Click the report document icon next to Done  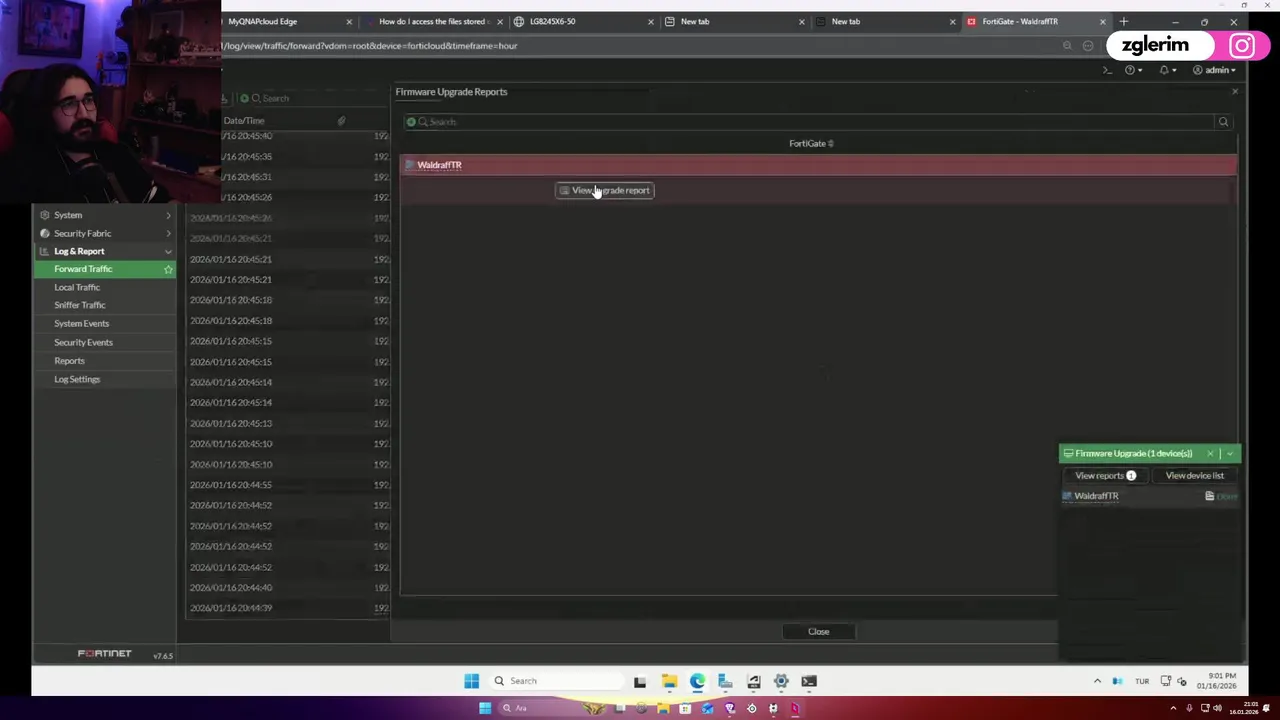point(1209,496)
